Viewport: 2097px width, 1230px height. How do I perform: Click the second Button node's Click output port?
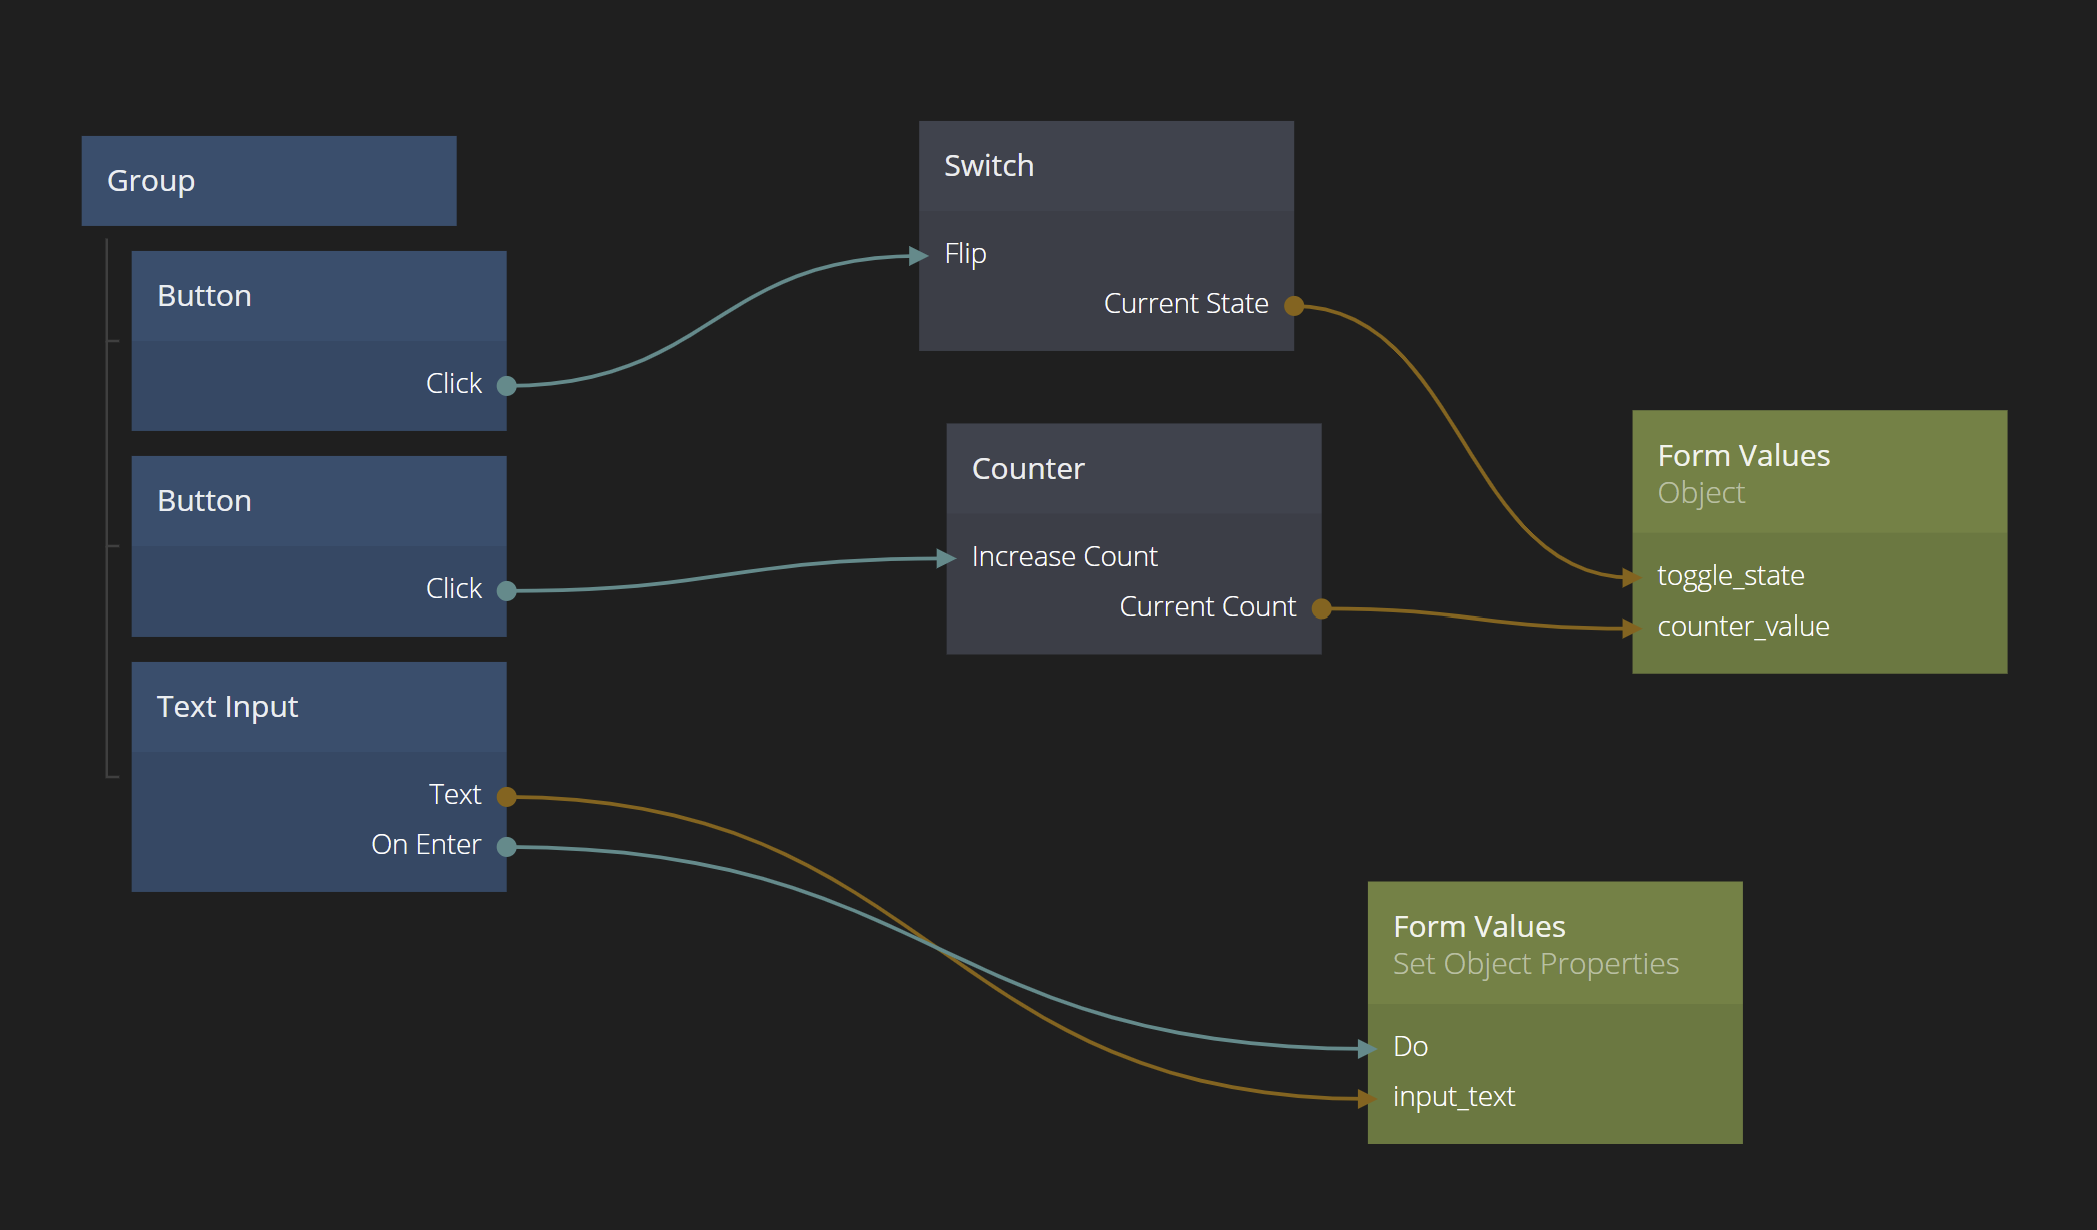[x=507, y=591]
